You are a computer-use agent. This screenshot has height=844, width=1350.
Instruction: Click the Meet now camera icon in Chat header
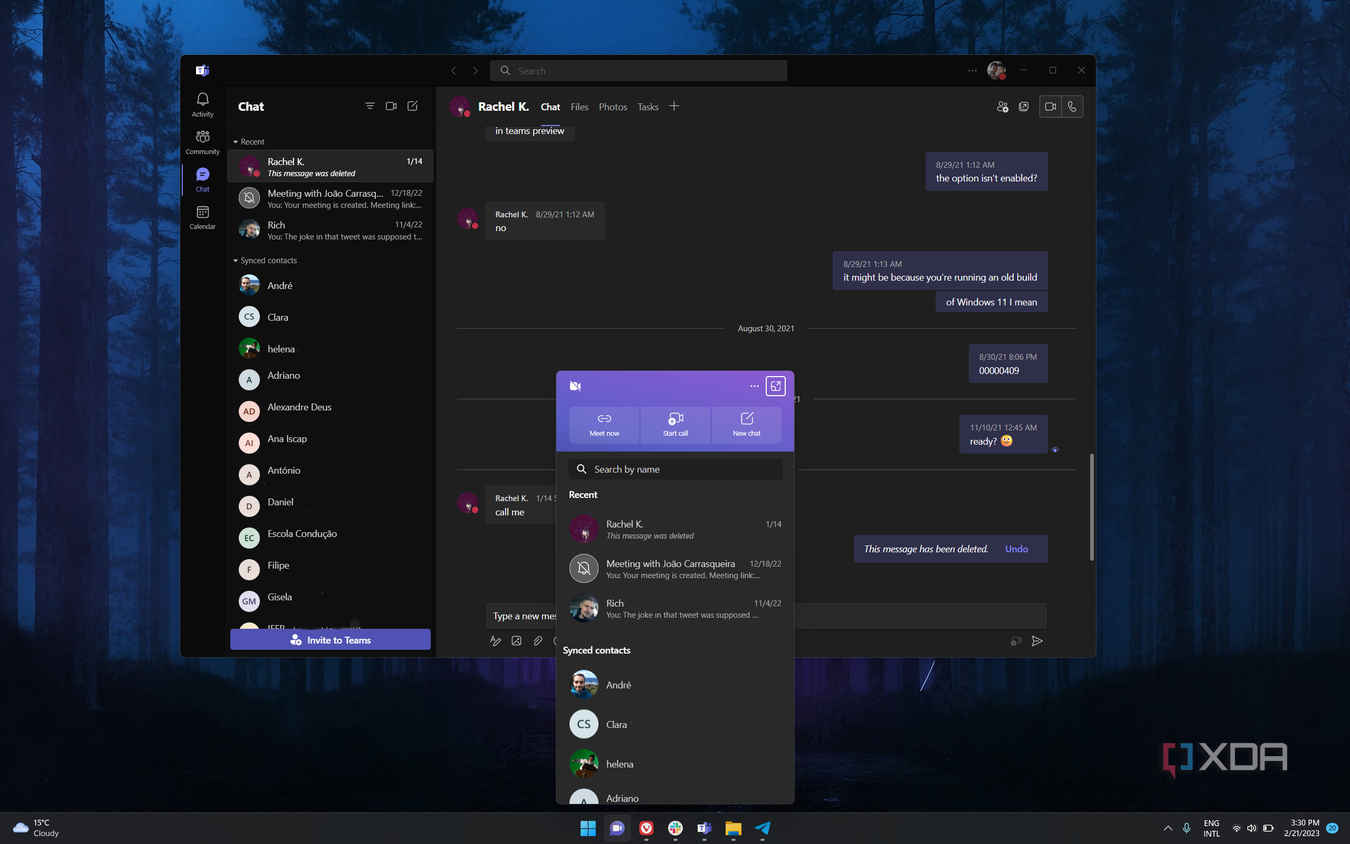[x=391, y=106]
